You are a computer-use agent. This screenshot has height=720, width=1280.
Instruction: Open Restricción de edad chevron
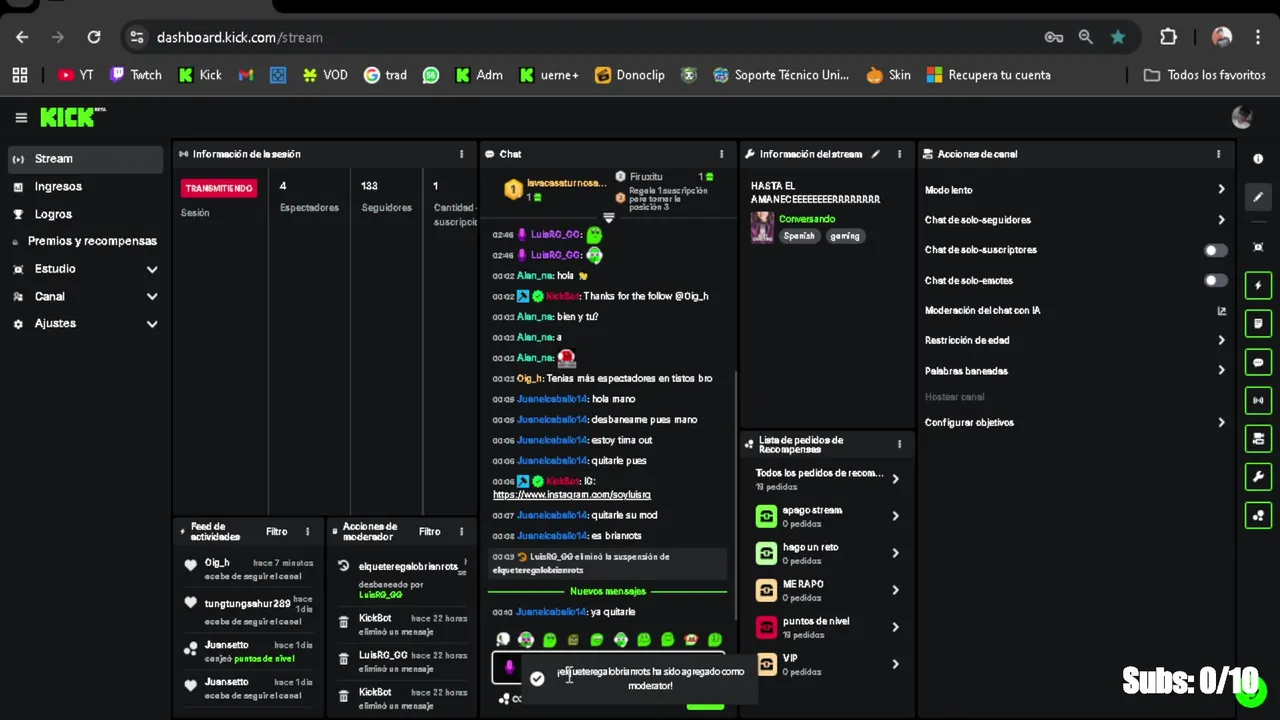1221,341
